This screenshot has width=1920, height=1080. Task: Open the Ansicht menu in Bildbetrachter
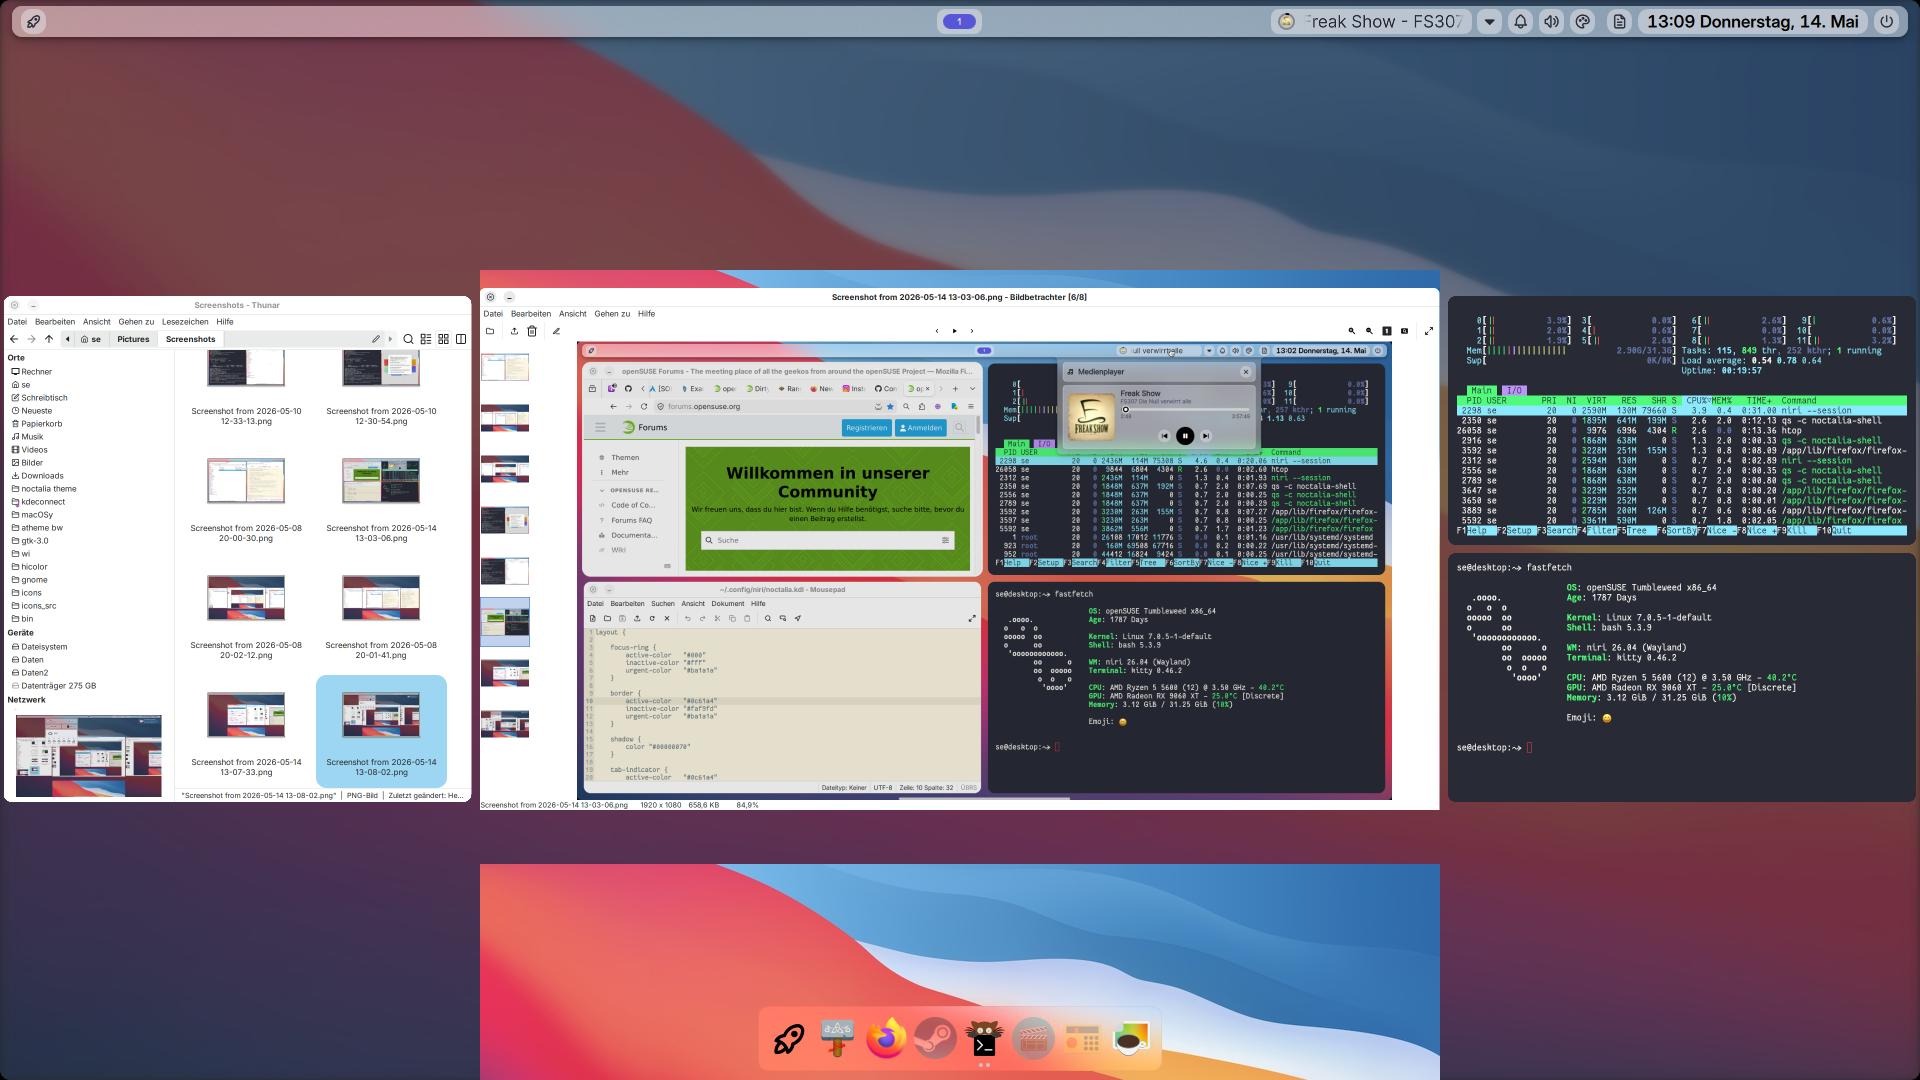[x=573, y=314]
